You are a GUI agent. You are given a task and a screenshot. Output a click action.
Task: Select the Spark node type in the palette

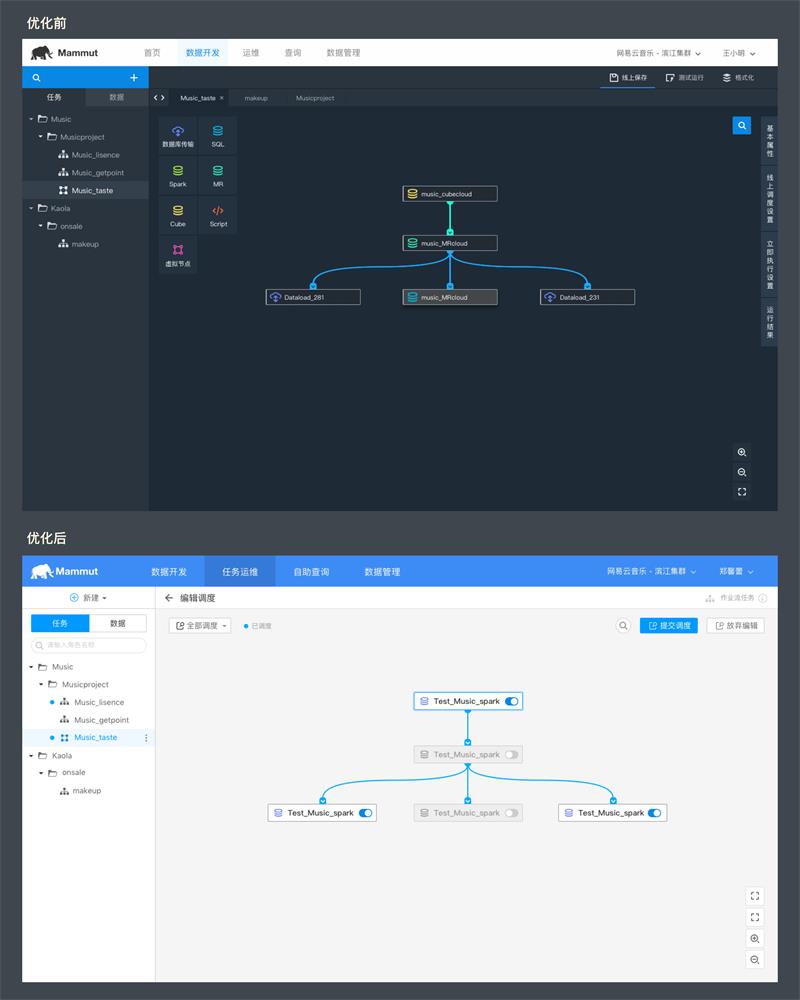[178, 176]
